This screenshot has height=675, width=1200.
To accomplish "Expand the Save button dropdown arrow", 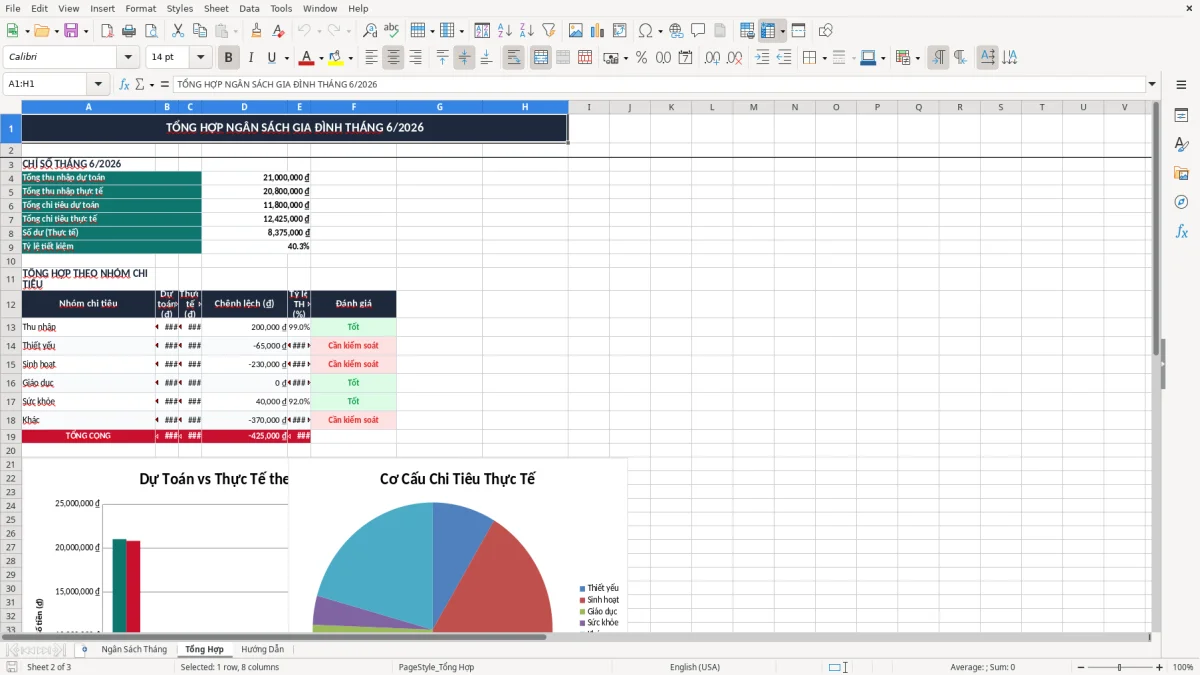I will click(85, 31).
